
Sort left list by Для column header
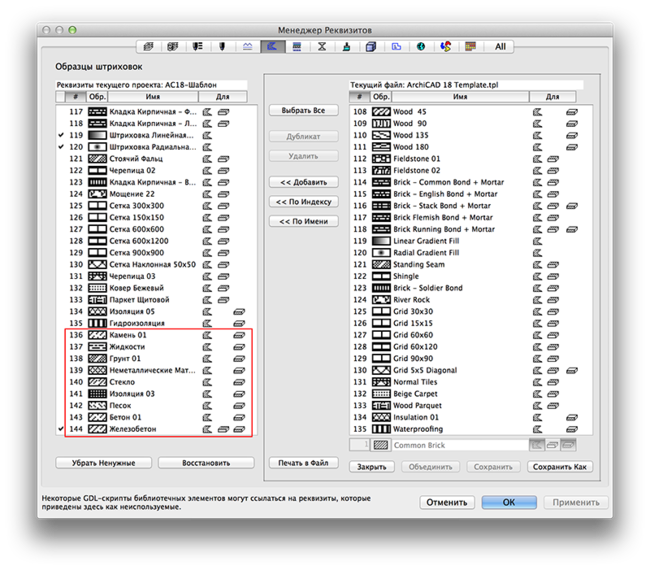(x=223, y=97)
